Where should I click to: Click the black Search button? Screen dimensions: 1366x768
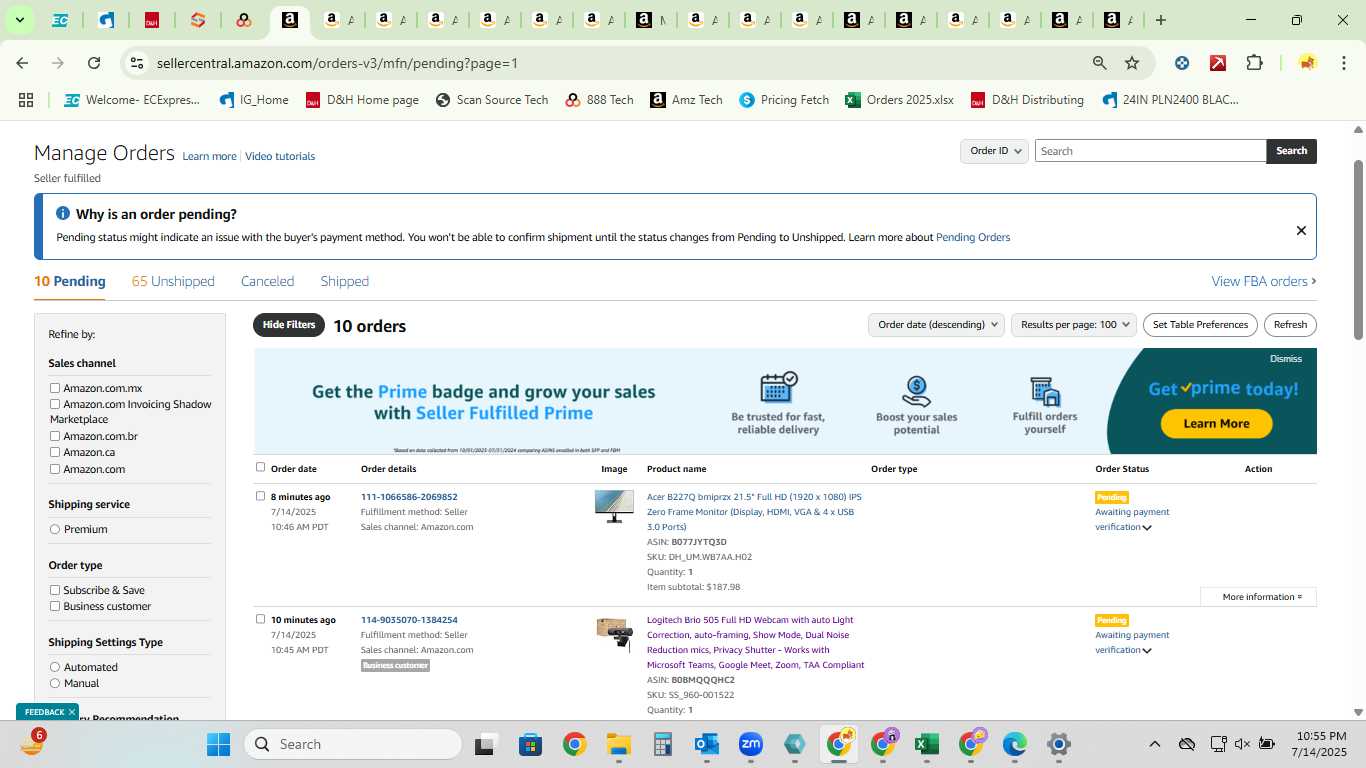click(1291, 151)
